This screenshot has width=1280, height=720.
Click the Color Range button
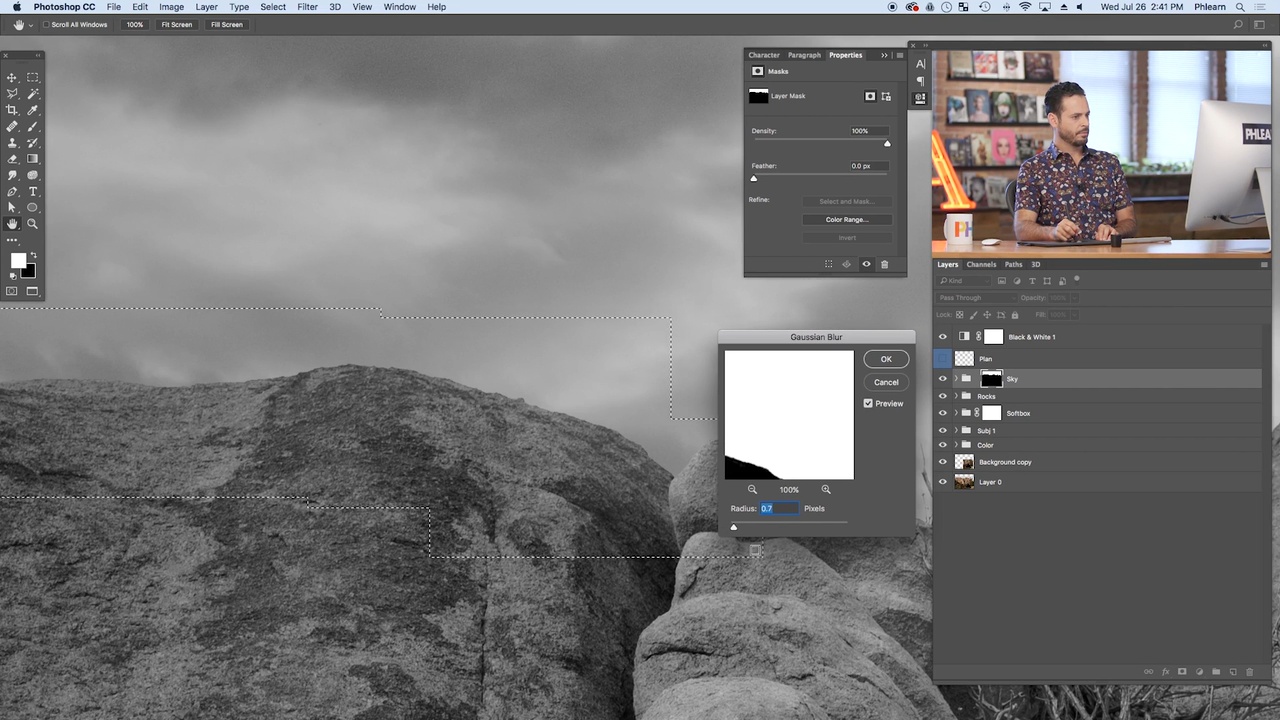coord(847,219)
